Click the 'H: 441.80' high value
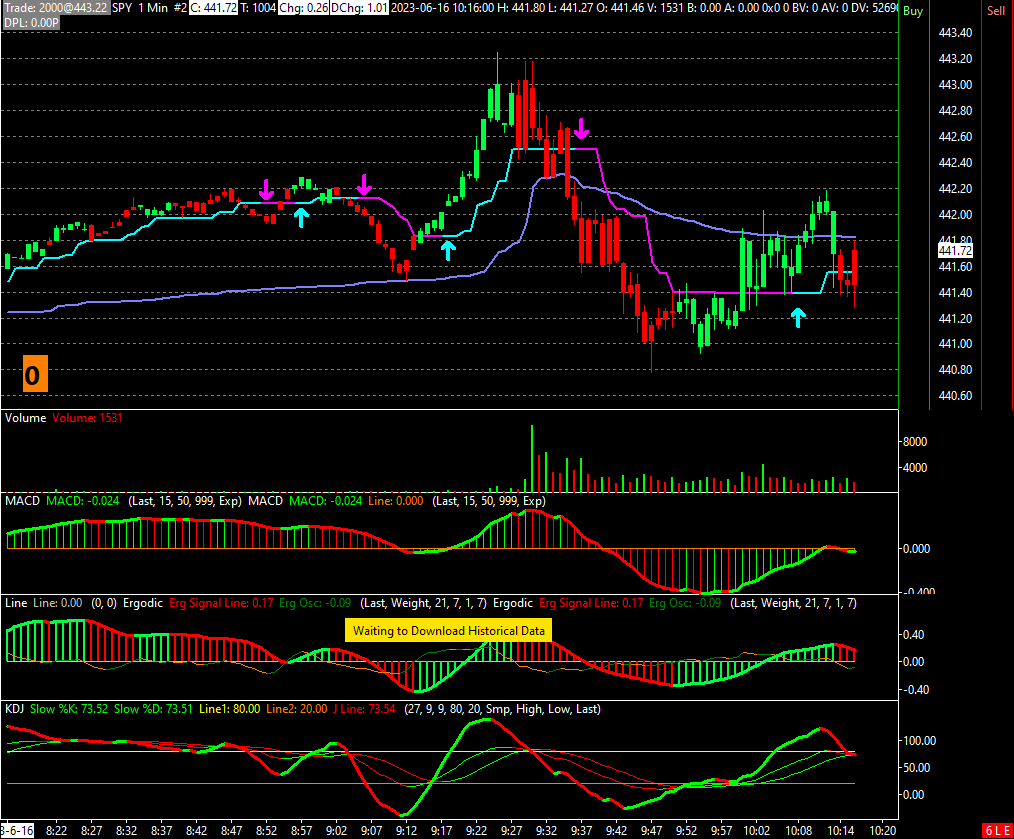 click(521, 8)
